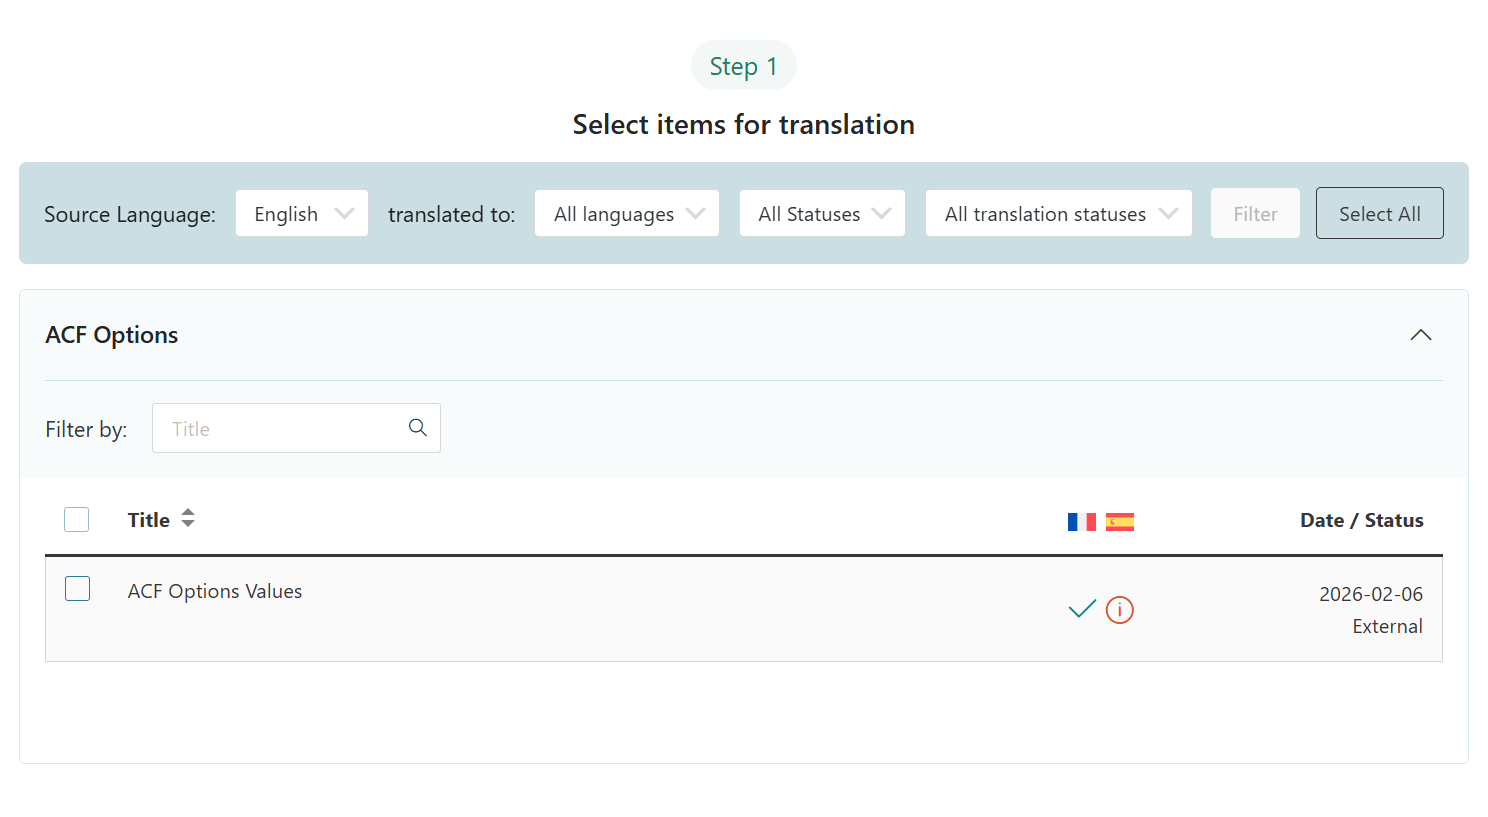Click the Step 1 badge
The height and width of the screenshot is (817, 1488).
pos(743,66)
